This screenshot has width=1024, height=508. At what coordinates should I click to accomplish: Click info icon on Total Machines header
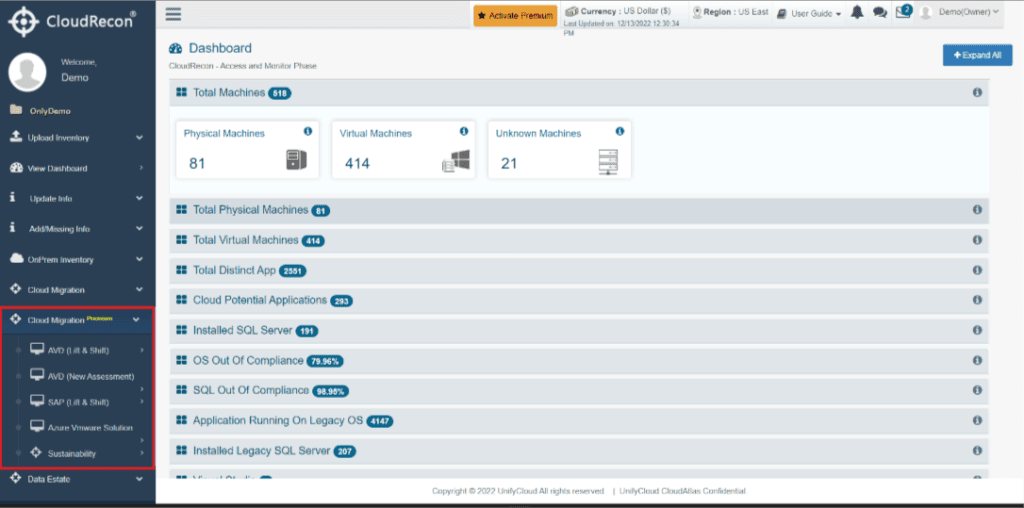[x=977, y=93]
